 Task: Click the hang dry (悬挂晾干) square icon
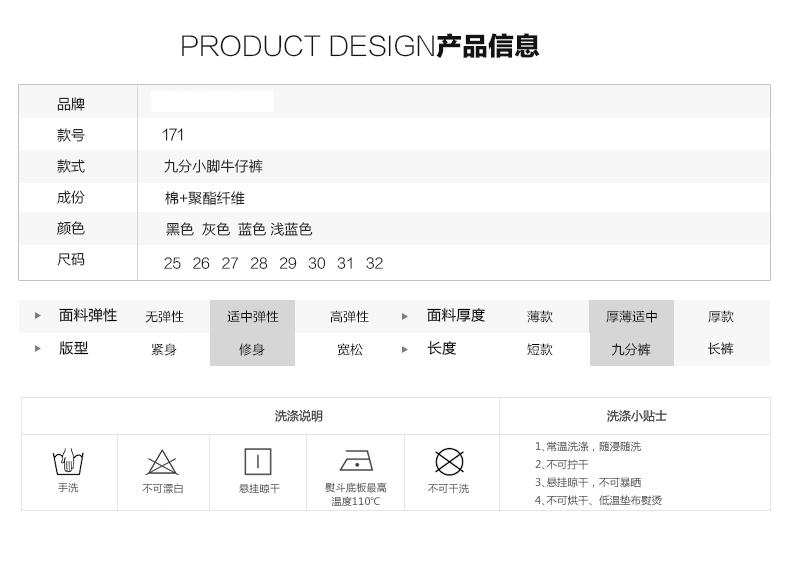click(258, 461)
